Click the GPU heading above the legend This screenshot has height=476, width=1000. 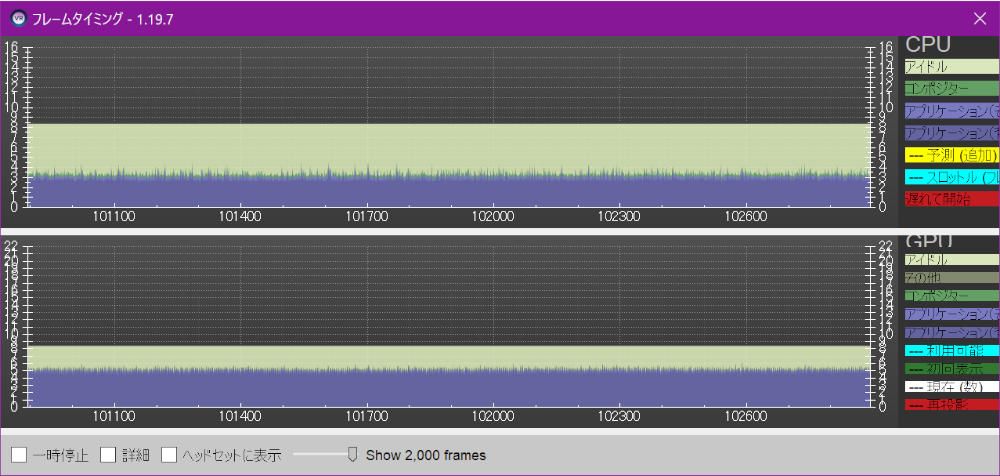point(929,241)
